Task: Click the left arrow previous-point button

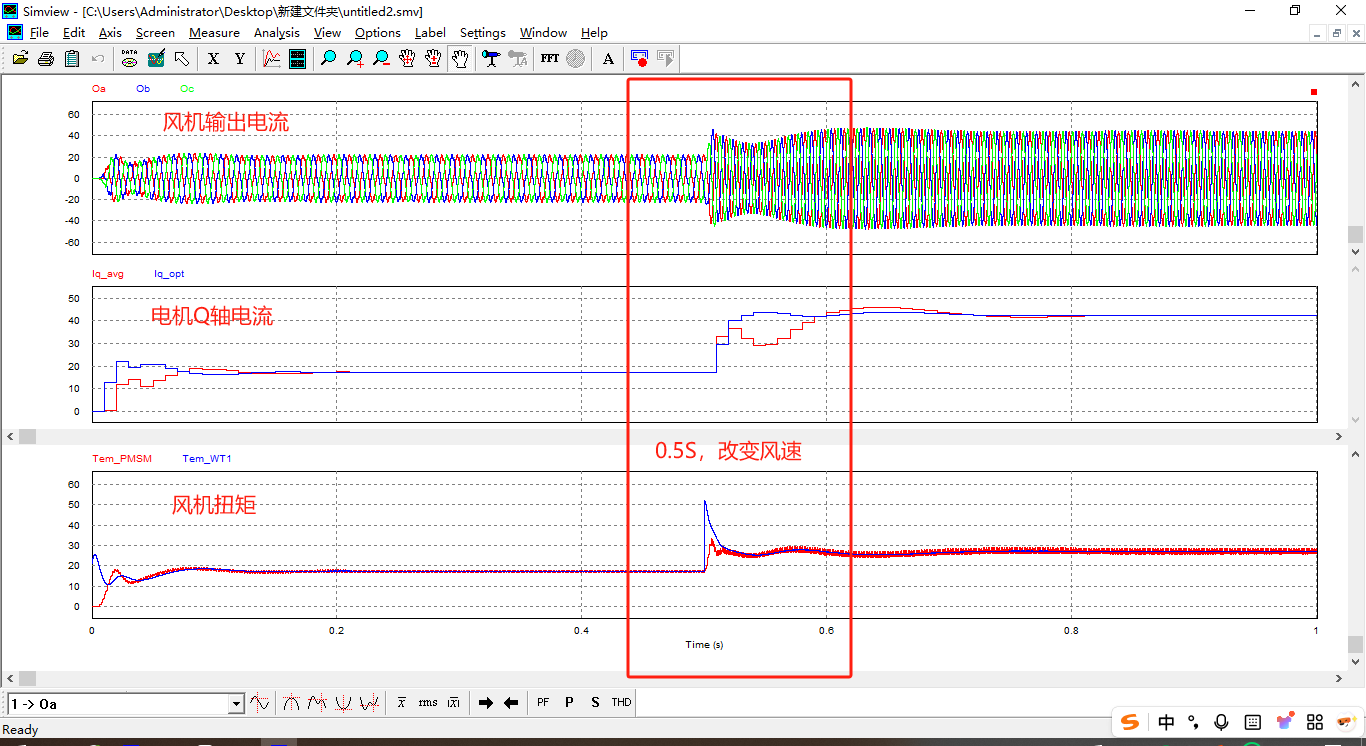Action: pos(511,703)
